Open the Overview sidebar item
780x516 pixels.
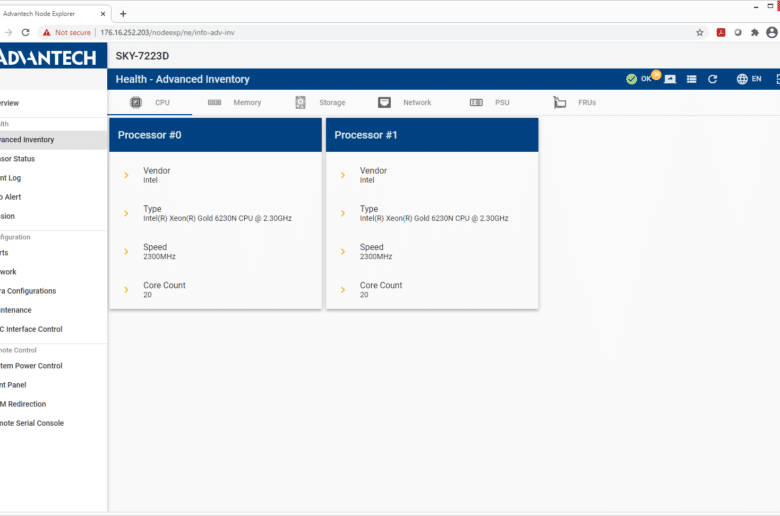(x=53, y=103)
